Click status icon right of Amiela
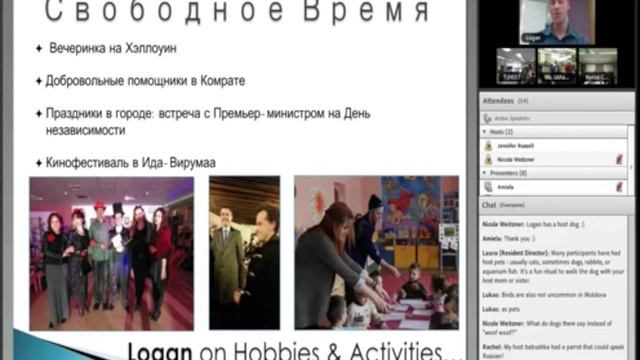This screenshot has width=640, height=360. click(x=619, y=187)
